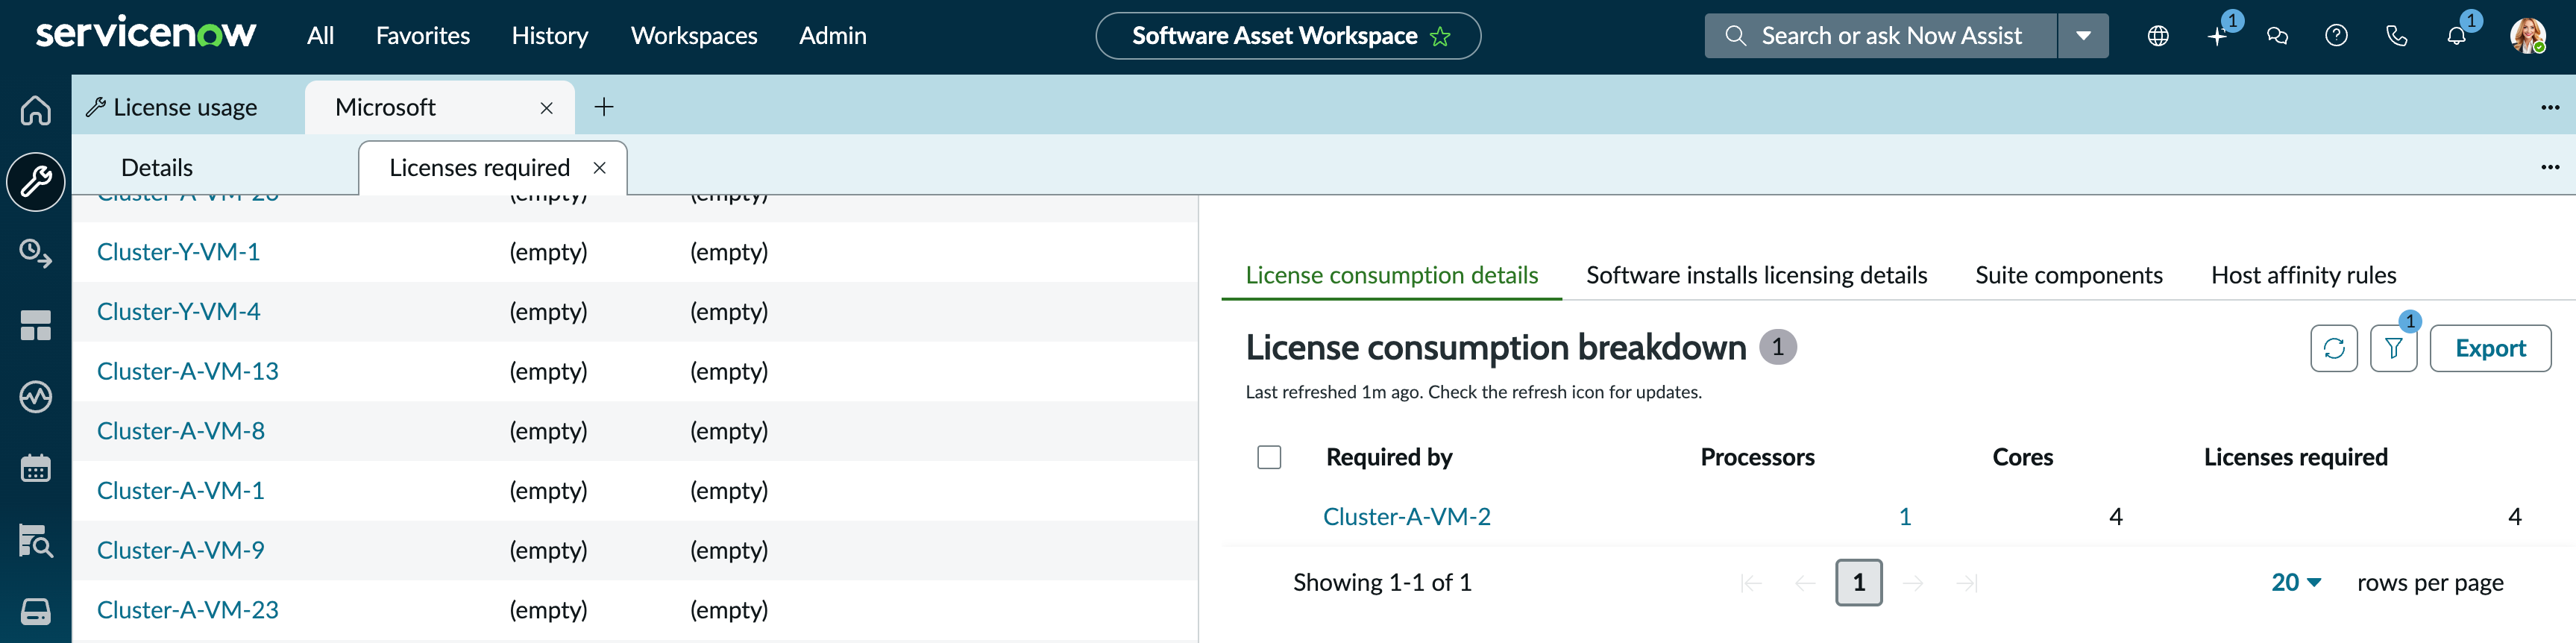Expand the search scope dropdown arrow
This screenshot has height=643, width=2576.
point(2083,36)
